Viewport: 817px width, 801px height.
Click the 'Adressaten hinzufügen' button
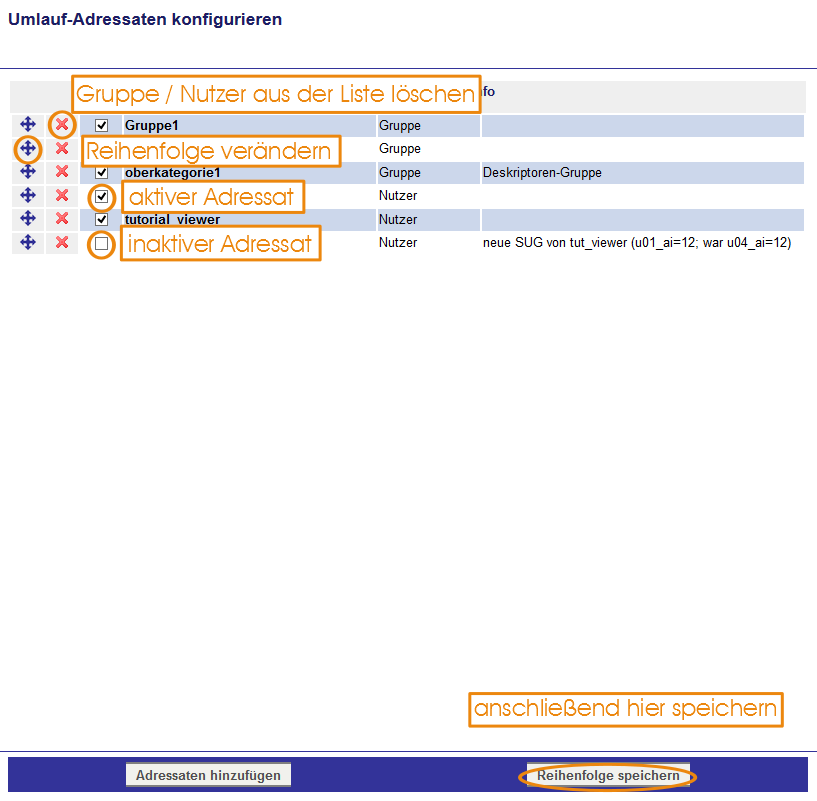click(x=208, y=775)
